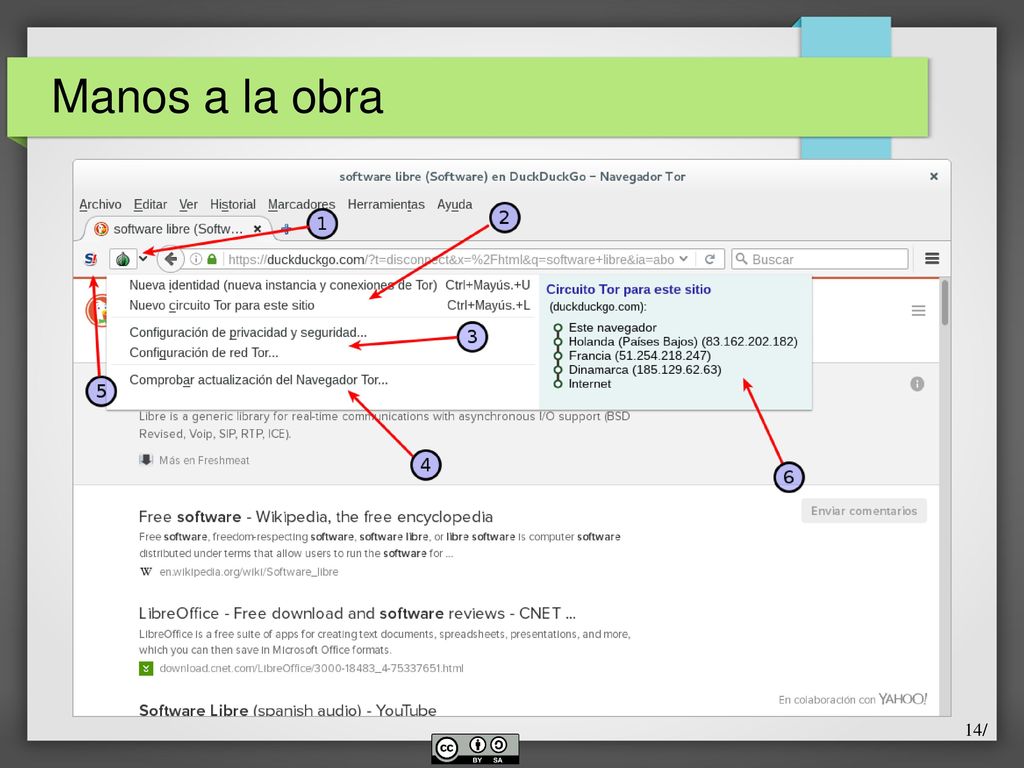Open the Editar menu

150,204
